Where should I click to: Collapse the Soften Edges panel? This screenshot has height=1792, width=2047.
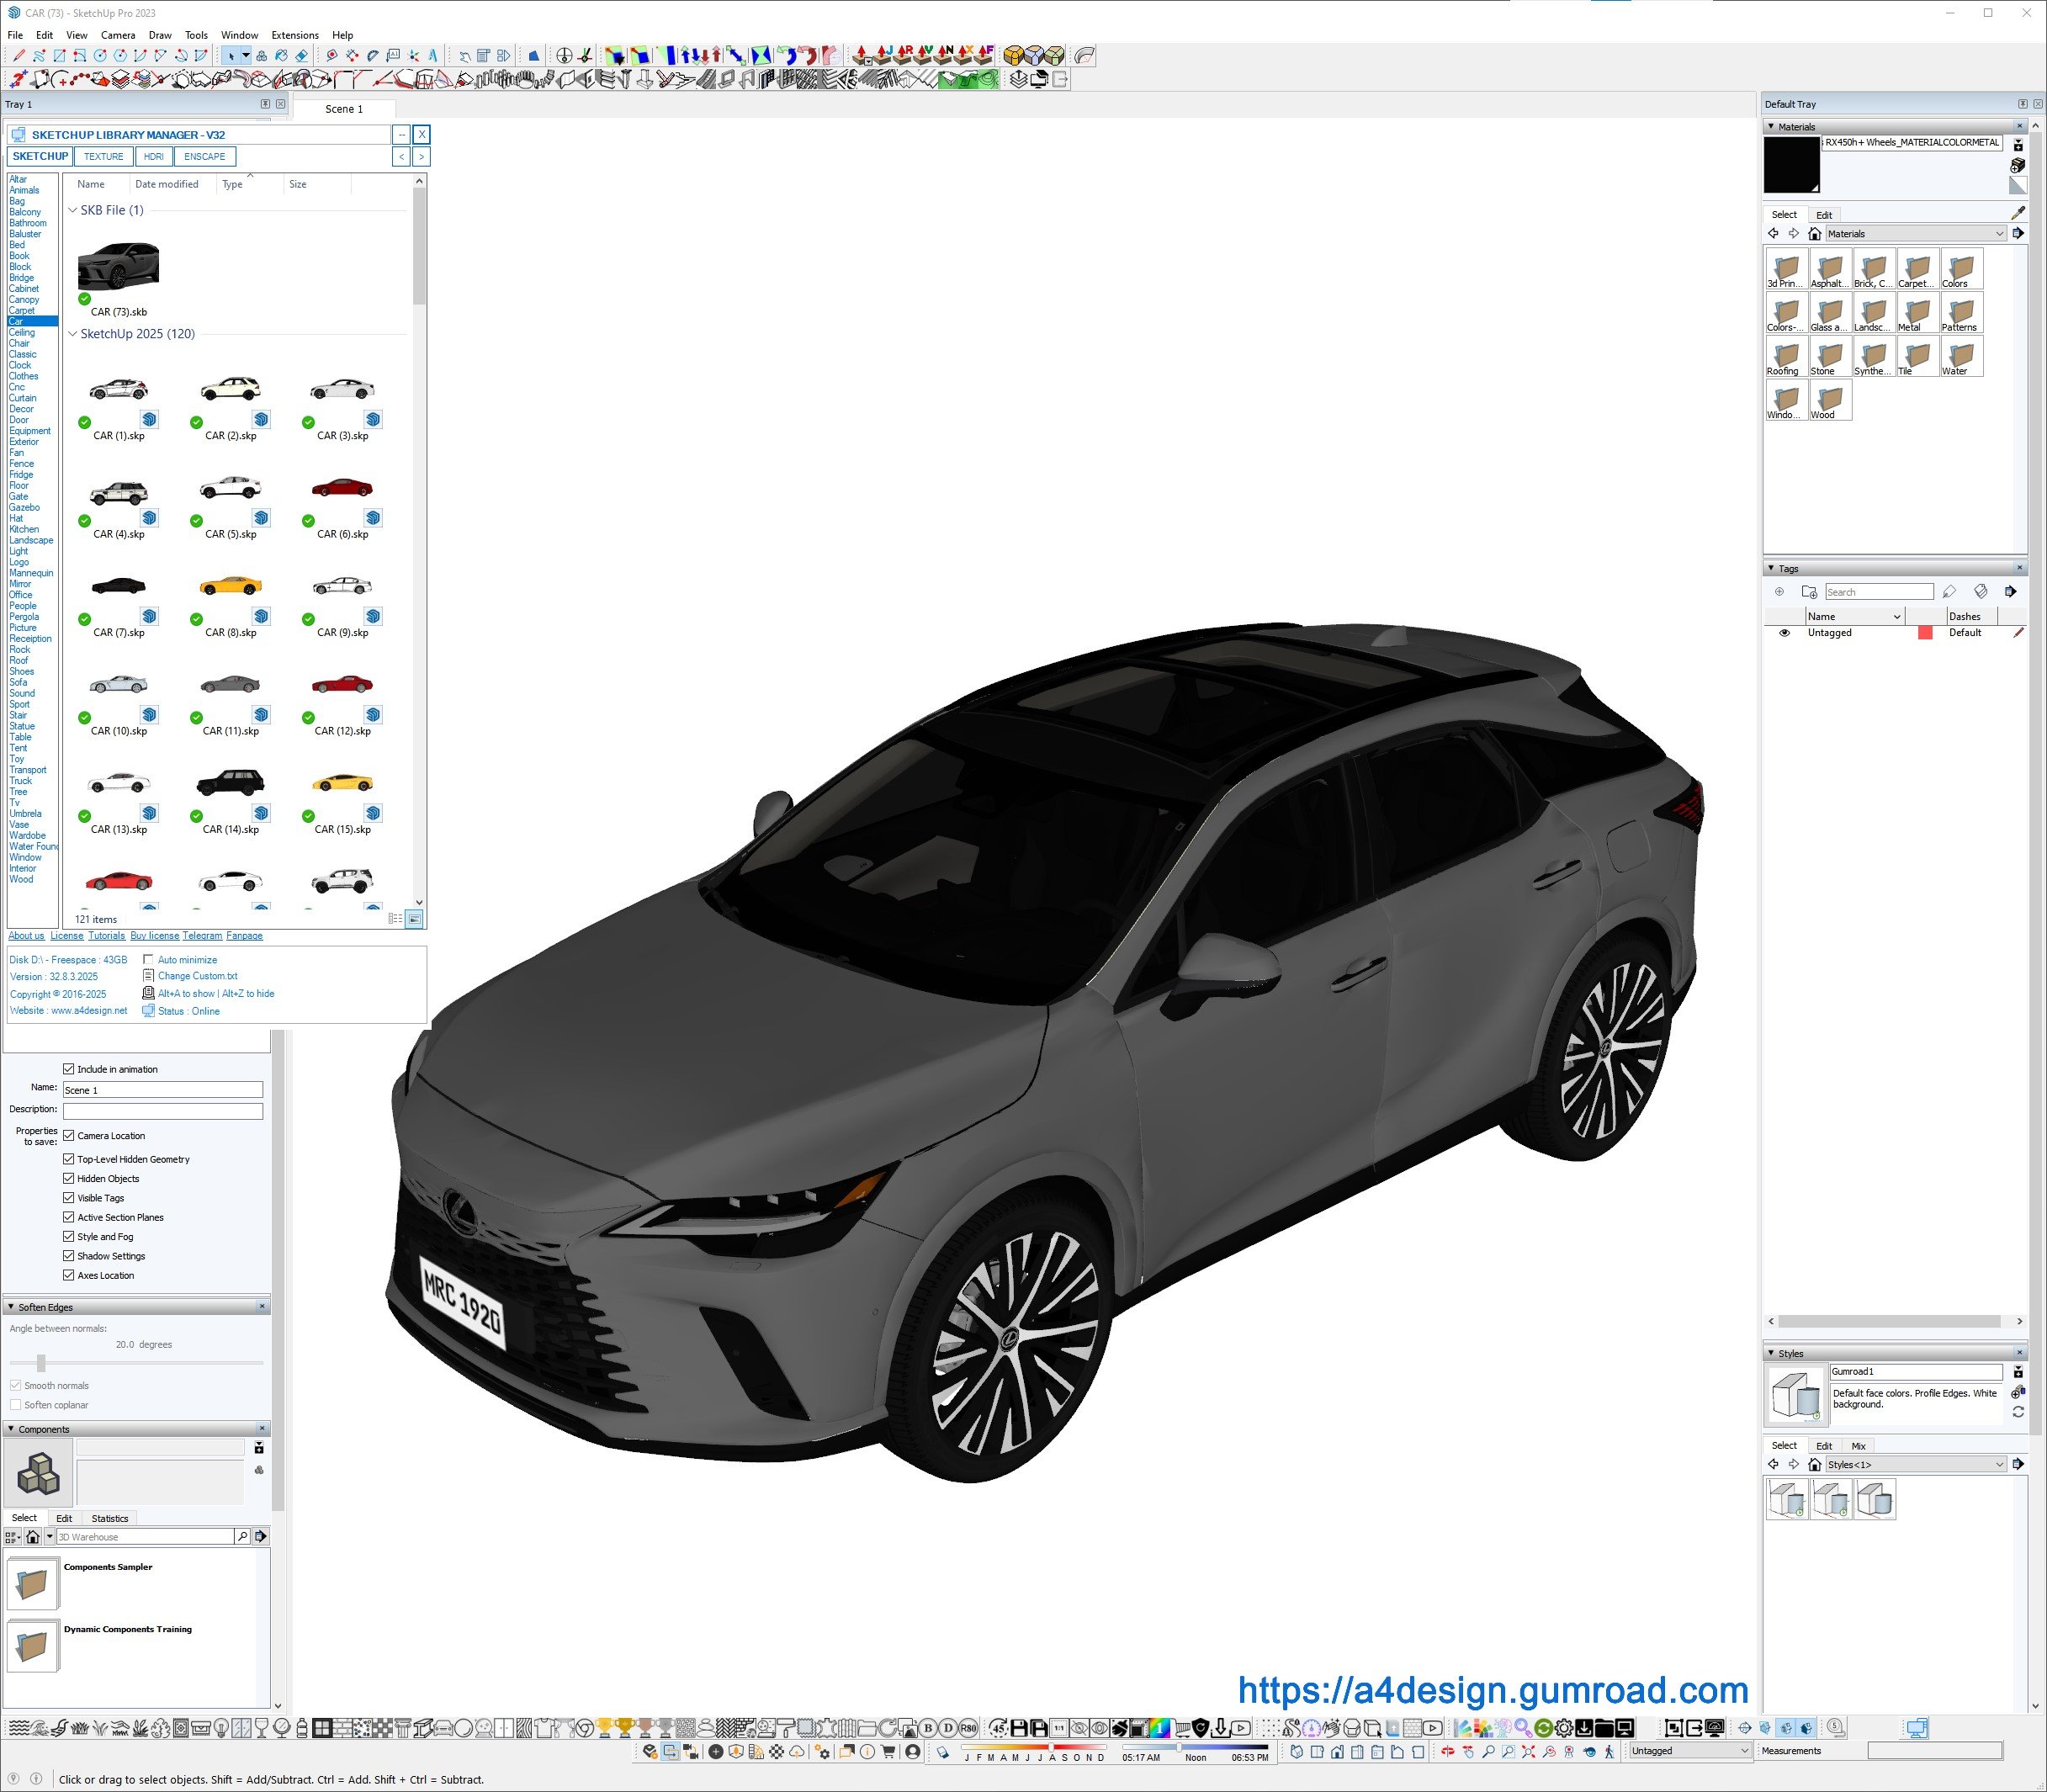pos(11,1307)
